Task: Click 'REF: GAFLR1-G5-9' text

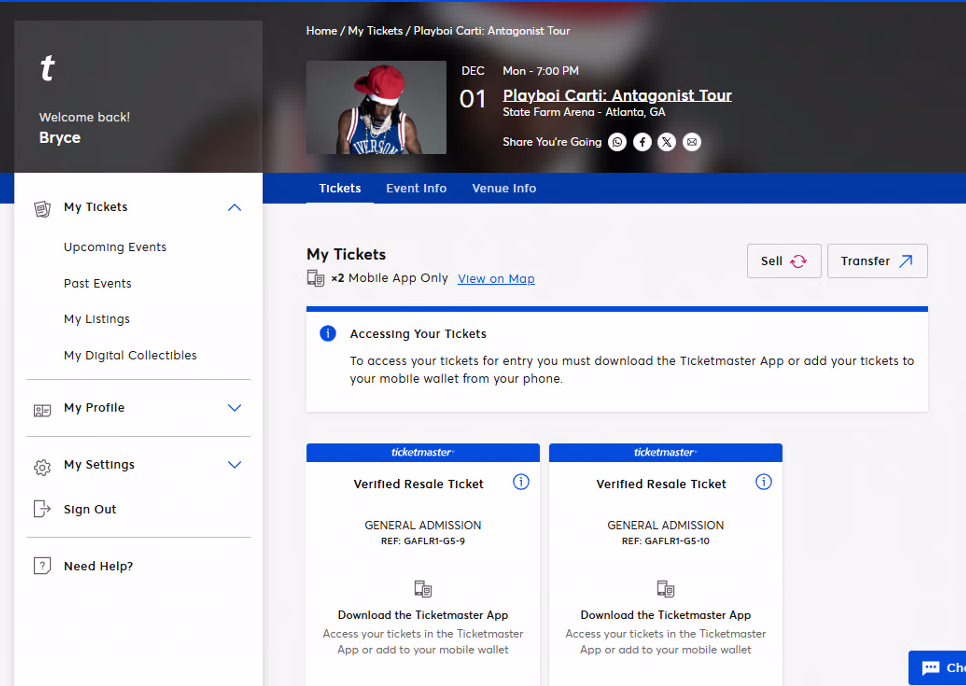Action: pyautogui.click(x=423, y=541)
